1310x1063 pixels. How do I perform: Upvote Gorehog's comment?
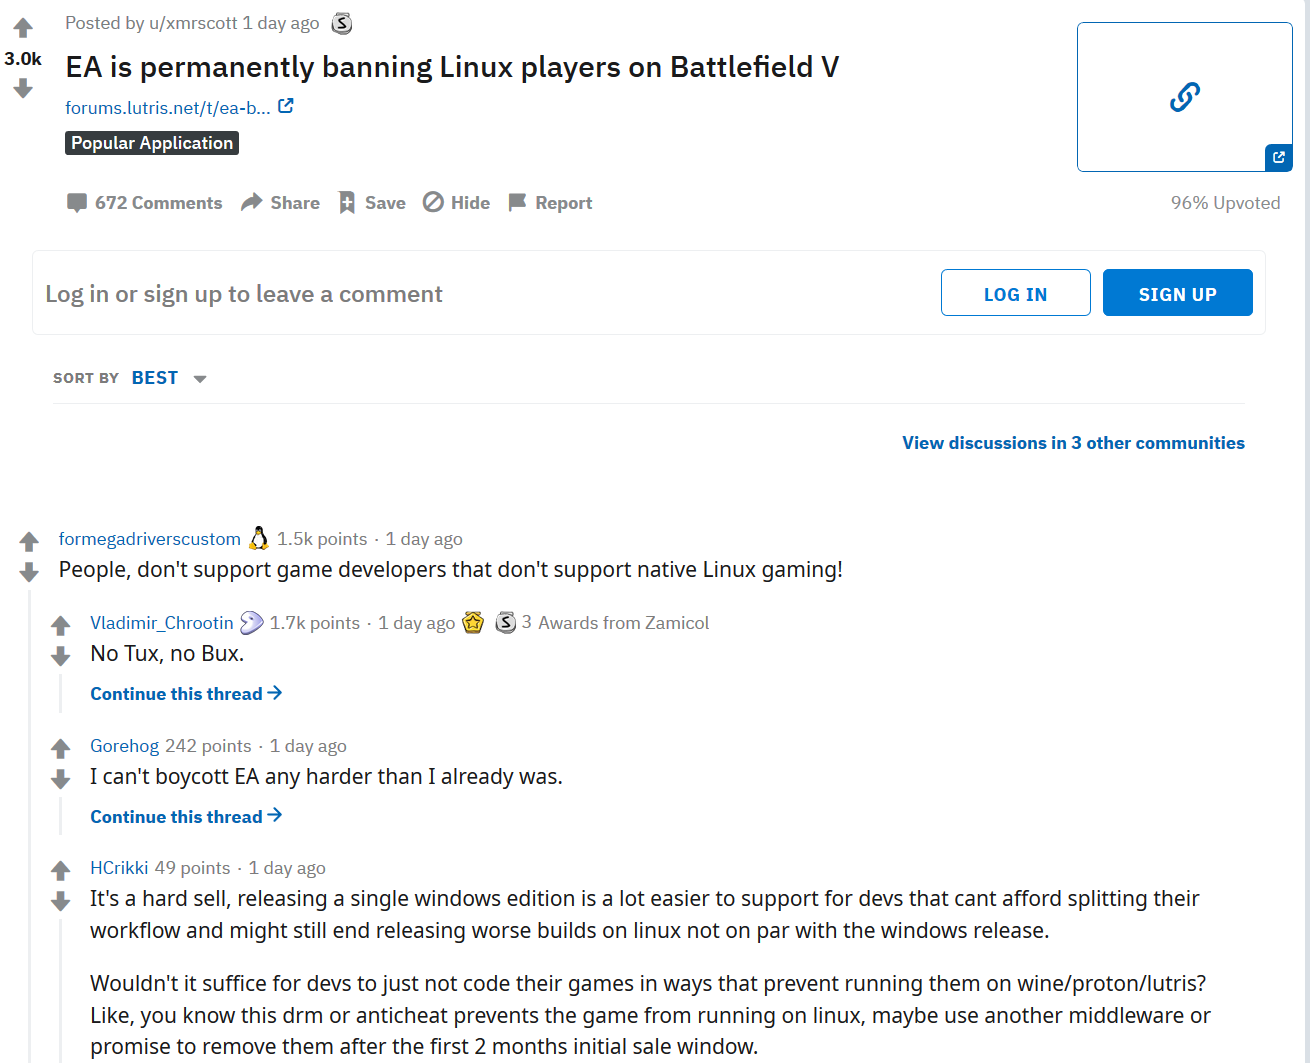[x=61, y=748]
